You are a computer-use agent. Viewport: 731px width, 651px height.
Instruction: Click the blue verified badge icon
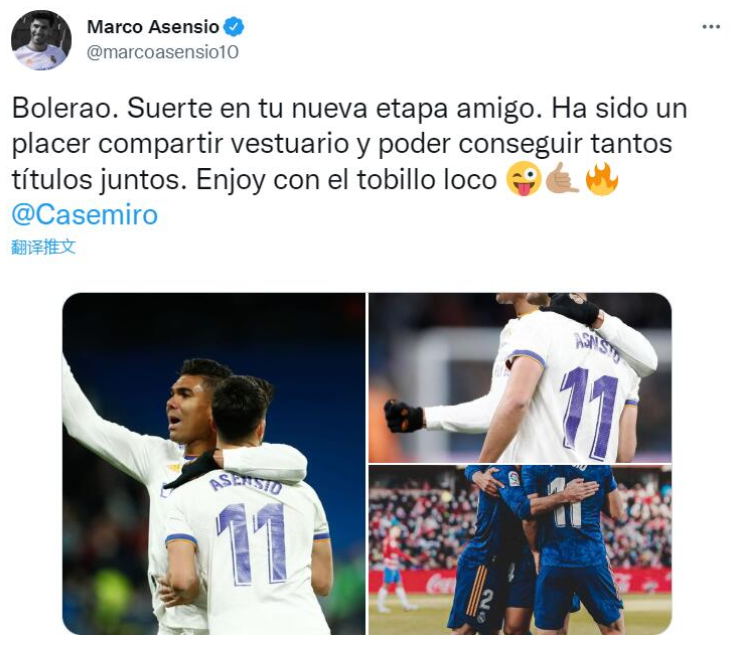[234, 27]
